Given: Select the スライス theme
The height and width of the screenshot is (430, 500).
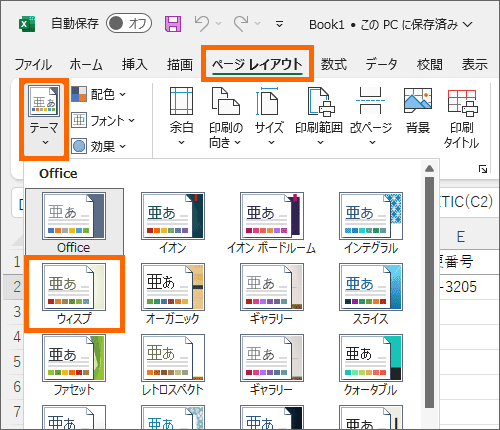Looking at the screenshot, I should (371, 294).
